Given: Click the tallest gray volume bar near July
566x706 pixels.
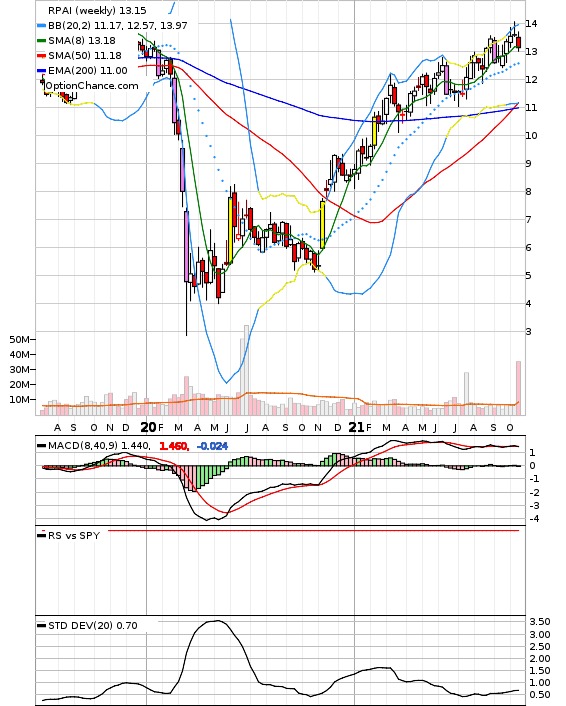Looking at the screenshot, I should pos(246,370).
